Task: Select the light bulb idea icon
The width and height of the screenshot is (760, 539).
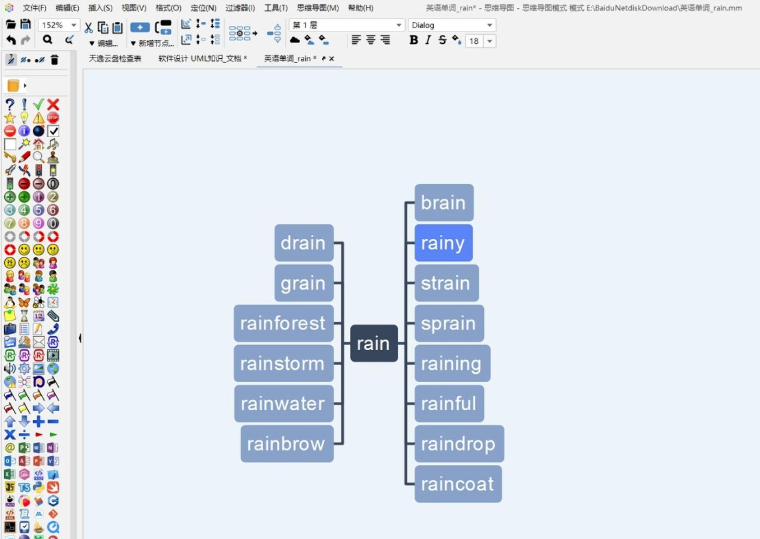Action: (24, 117)
